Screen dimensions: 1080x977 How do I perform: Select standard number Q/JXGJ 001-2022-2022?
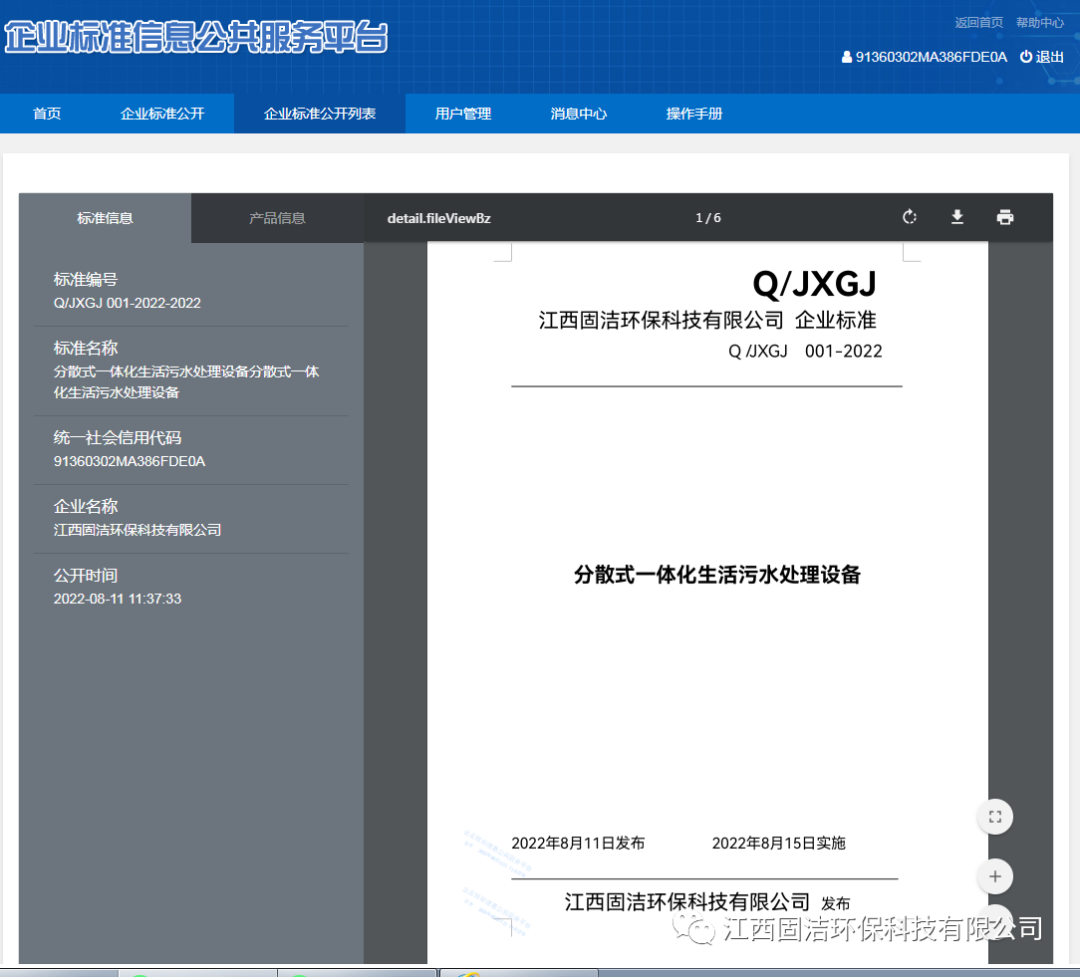coord(127,303)
